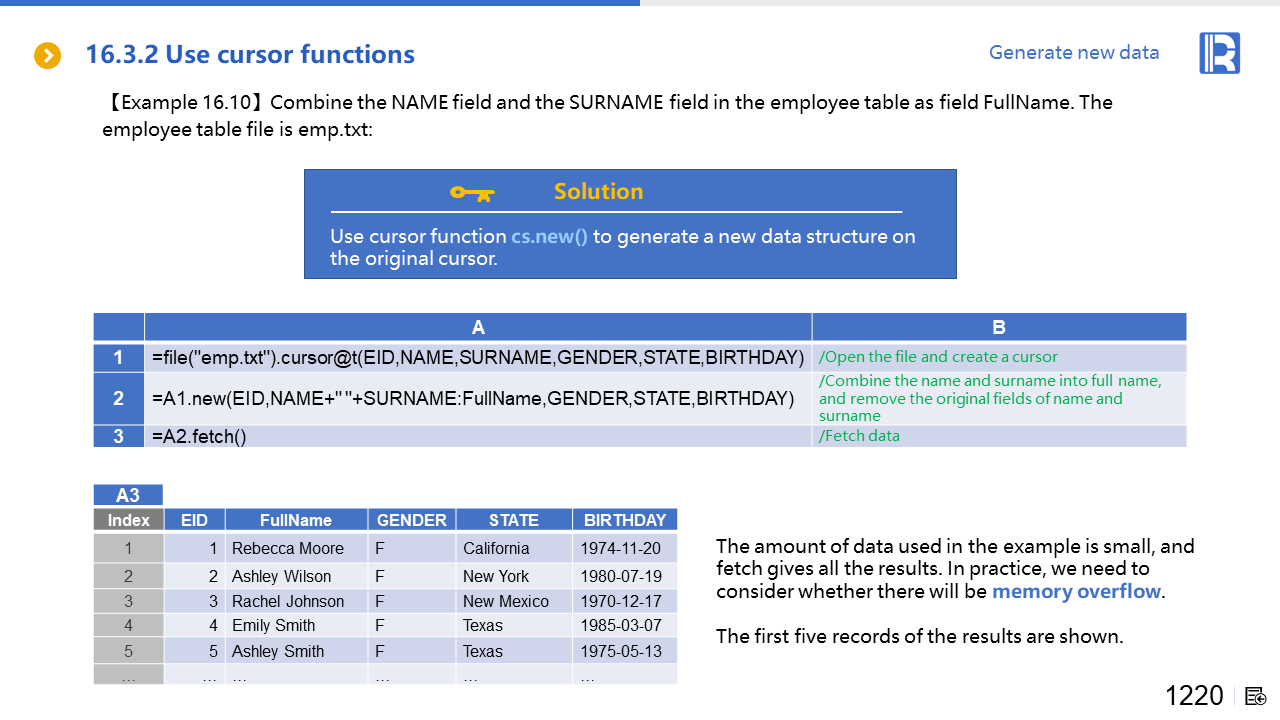Select the 'New Mexico' state cell
The image size is (1280, 720).
(x=506, y=601)
